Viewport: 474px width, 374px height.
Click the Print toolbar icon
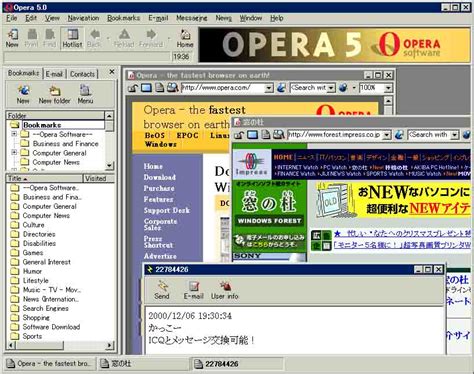pos(31,38)
